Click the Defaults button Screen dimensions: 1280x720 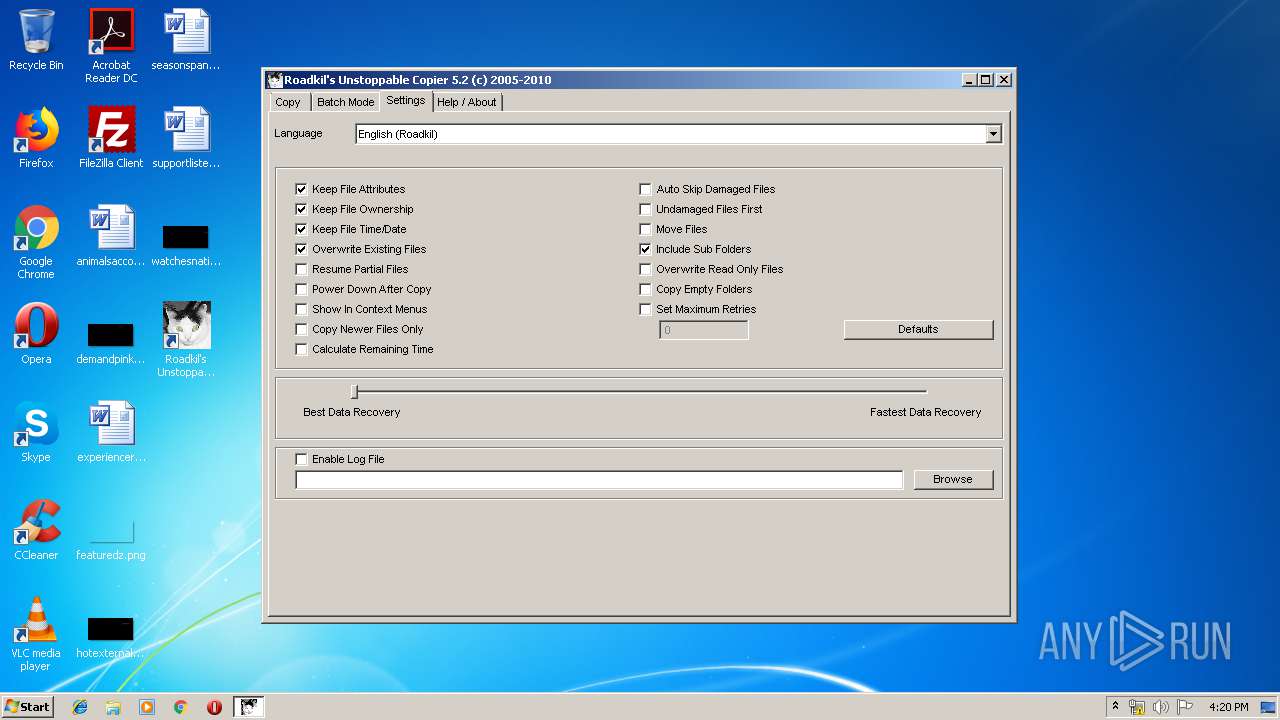point(918,329)
